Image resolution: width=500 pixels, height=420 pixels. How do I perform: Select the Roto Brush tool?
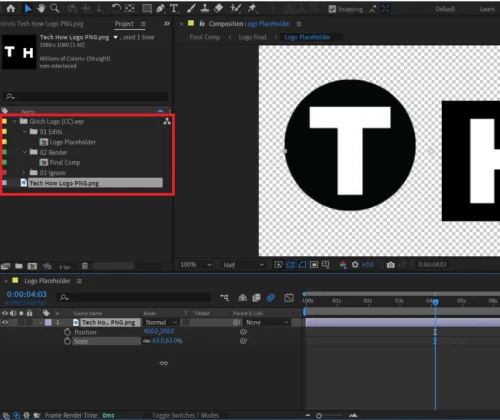point(235,8)
